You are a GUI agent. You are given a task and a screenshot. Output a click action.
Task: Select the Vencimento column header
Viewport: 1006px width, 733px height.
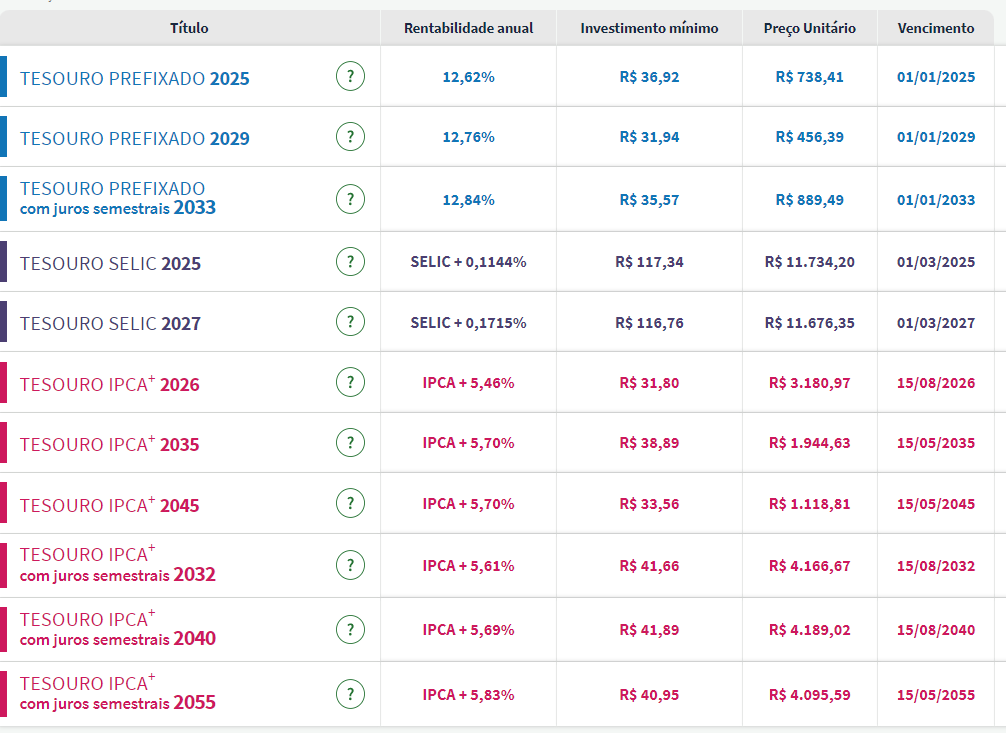tap(935, 28)
